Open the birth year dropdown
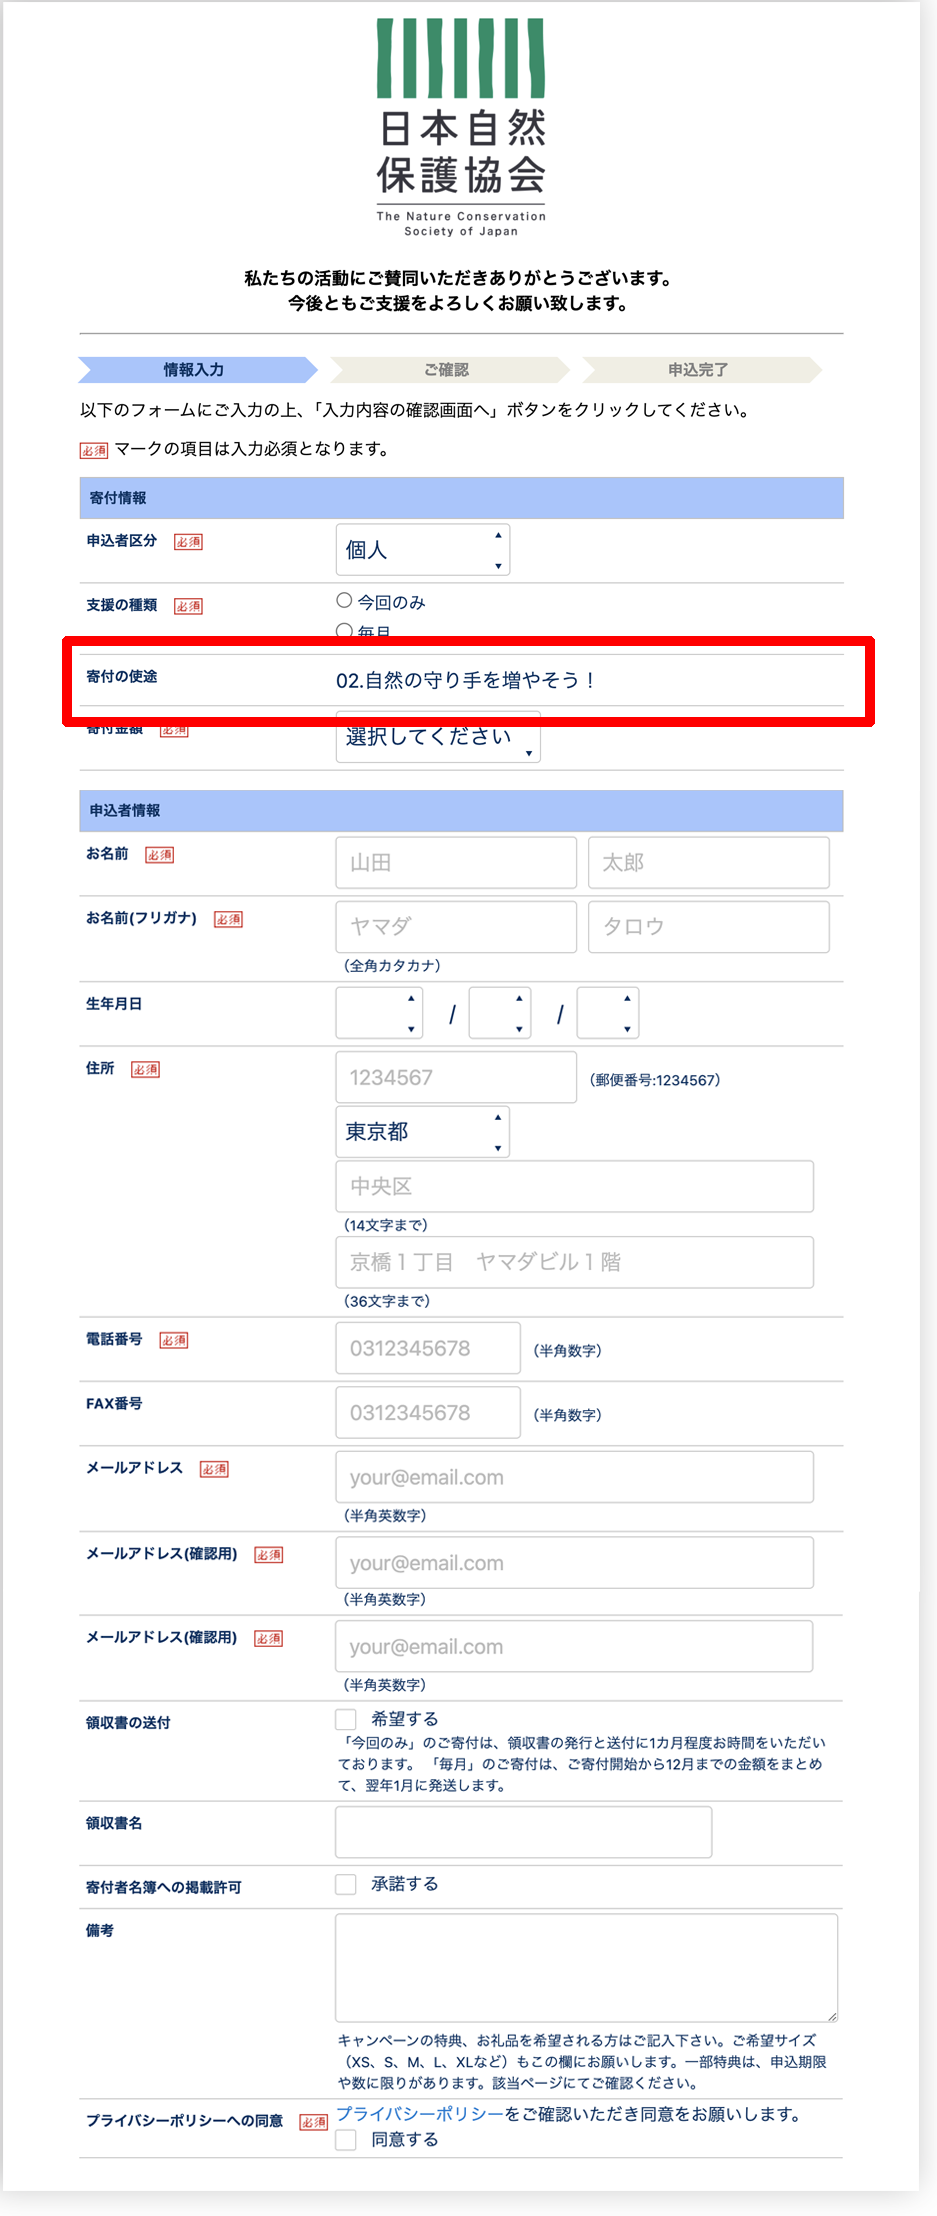This screenshot has width=937, height=2216. tap(379, 1013)
